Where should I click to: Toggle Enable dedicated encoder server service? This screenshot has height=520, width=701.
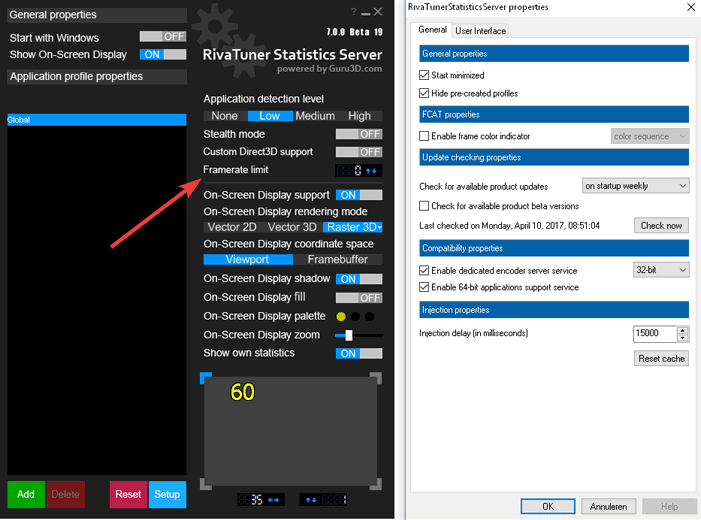[424, 270]
